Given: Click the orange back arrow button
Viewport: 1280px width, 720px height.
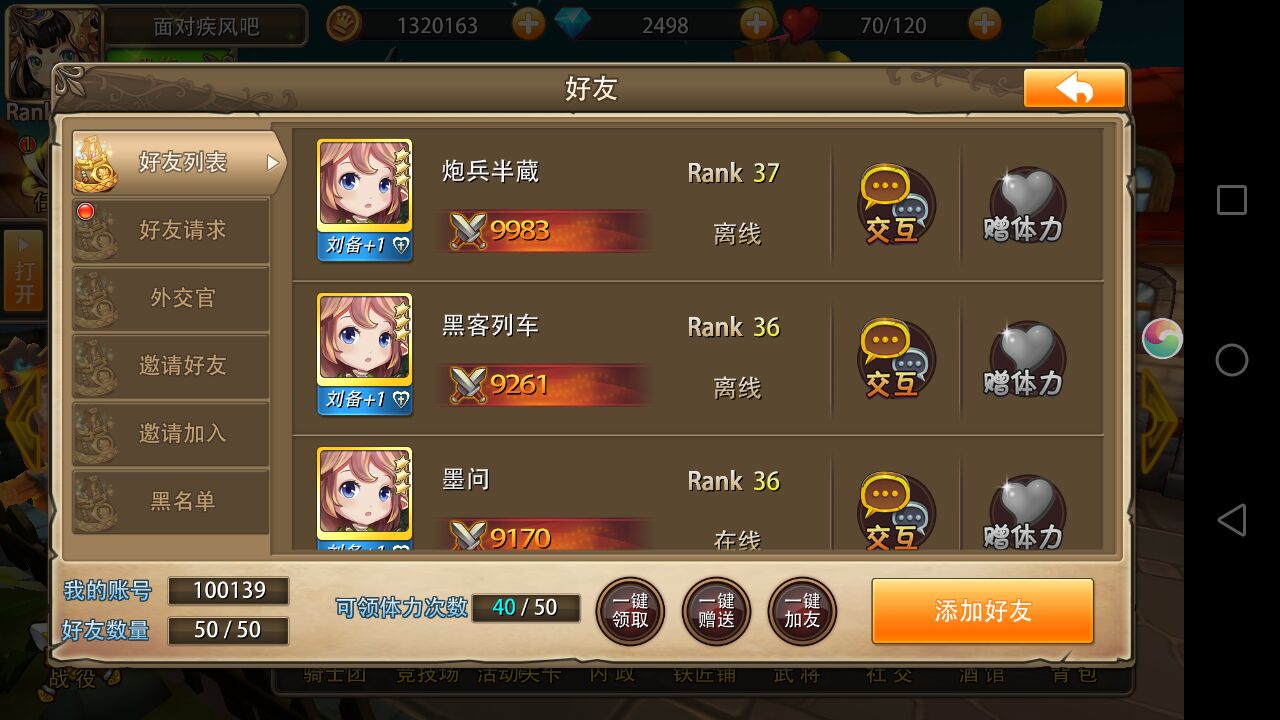Looking at the screenshot, I should [x=1075, y=89].
